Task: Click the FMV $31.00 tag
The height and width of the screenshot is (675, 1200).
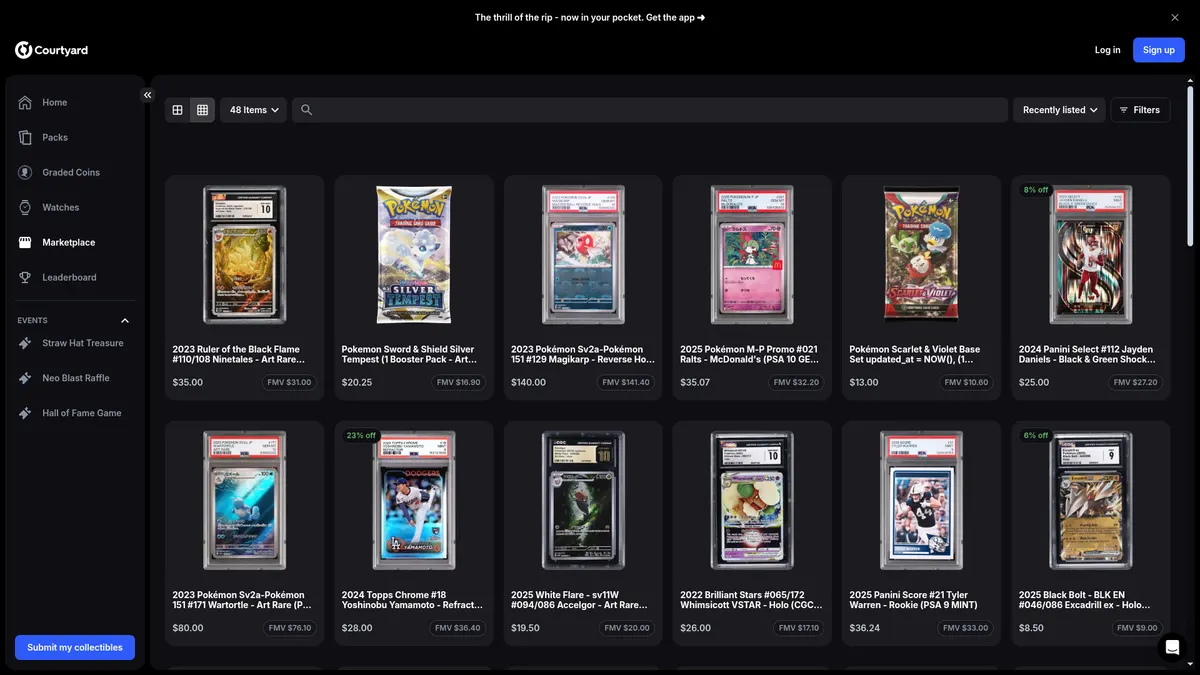Action: tap(289, 382)
